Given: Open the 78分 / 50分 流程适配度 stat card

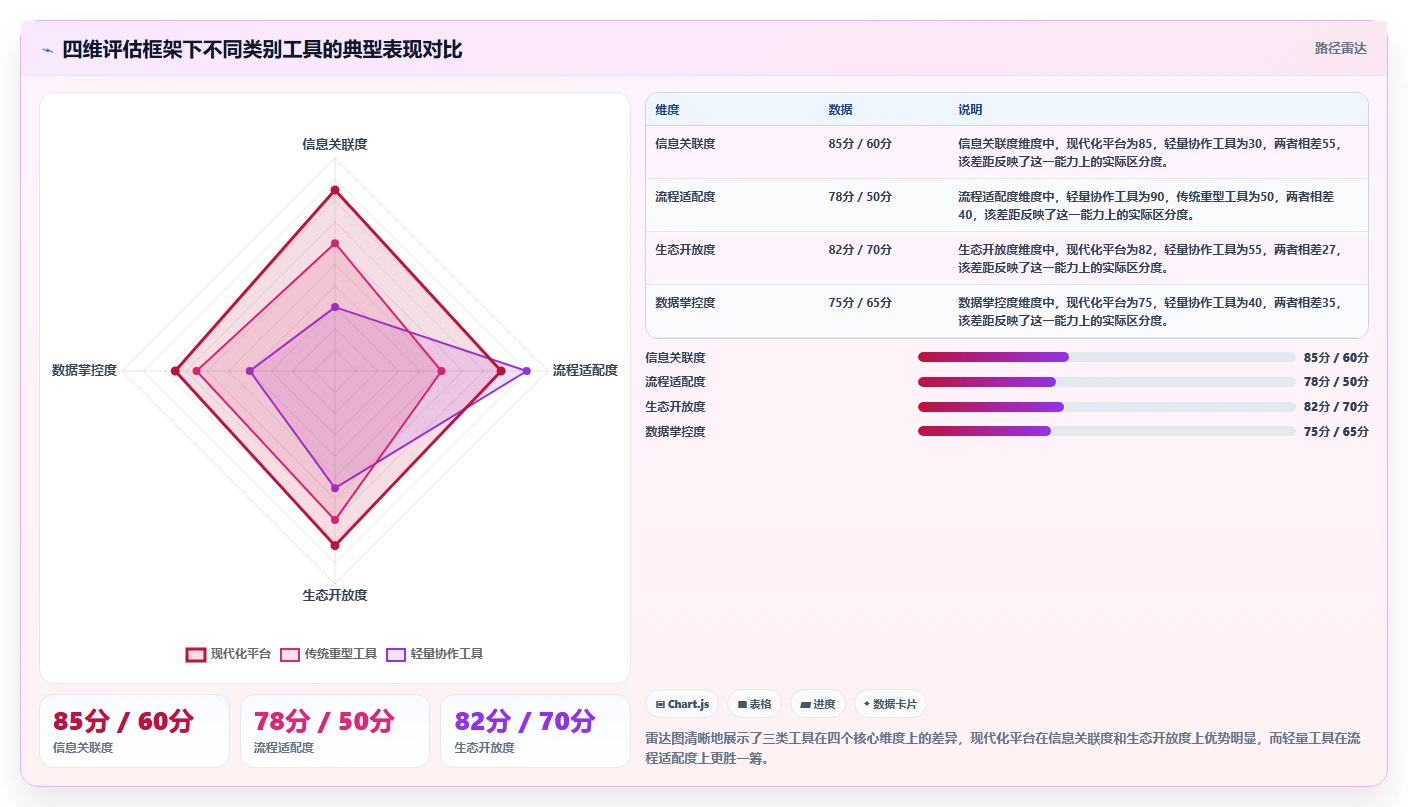Looking at the screenshot, I should tap(335, 731).
